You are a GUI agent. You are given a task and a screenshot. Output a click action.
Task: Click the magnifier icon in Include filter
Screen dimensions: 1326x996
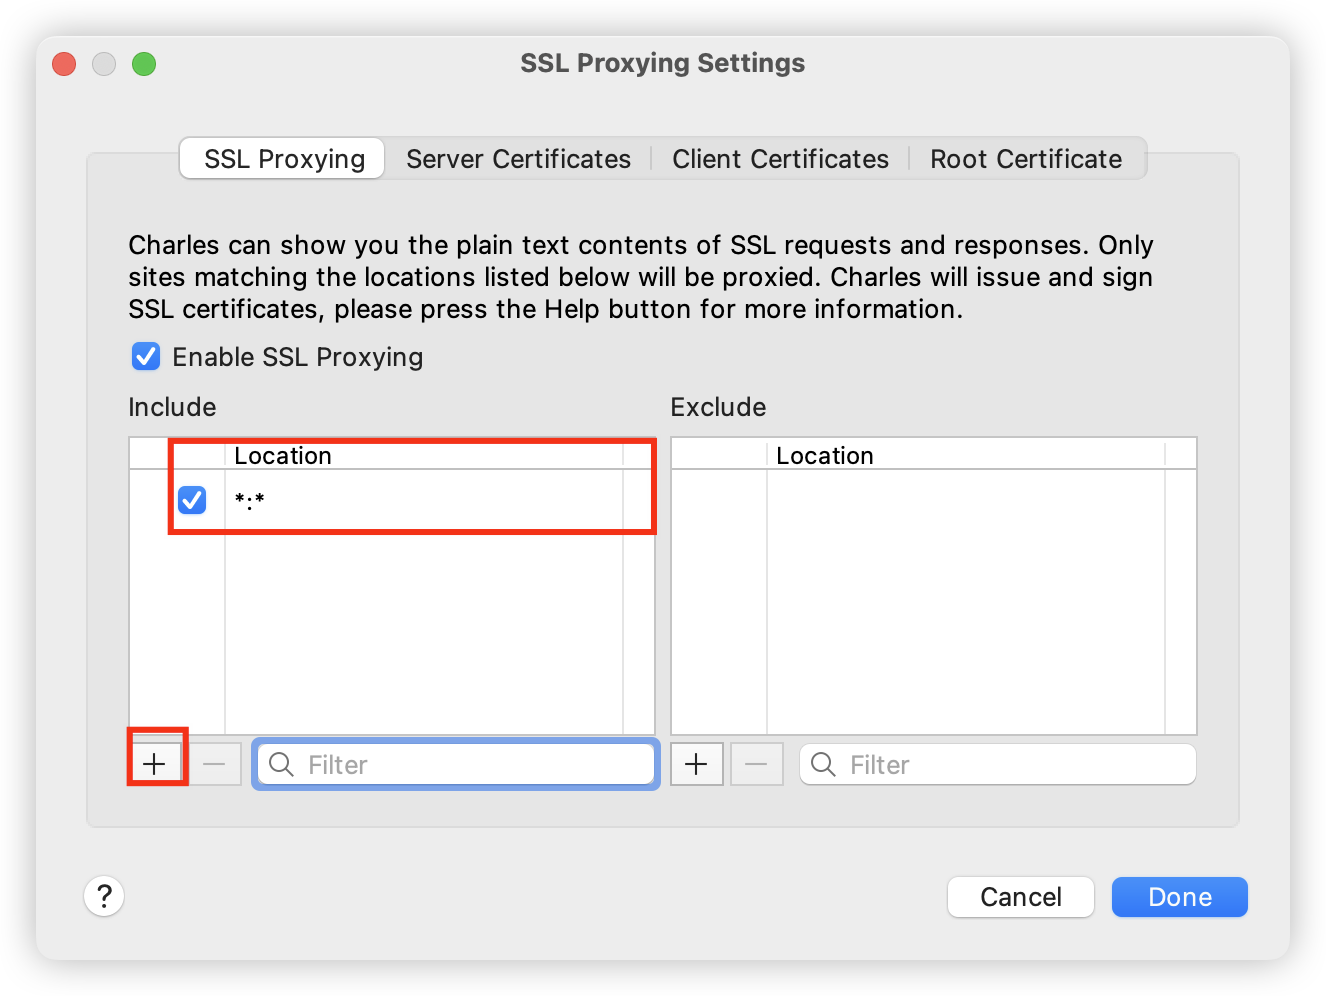pyautogui.click(x=282, y=765)
